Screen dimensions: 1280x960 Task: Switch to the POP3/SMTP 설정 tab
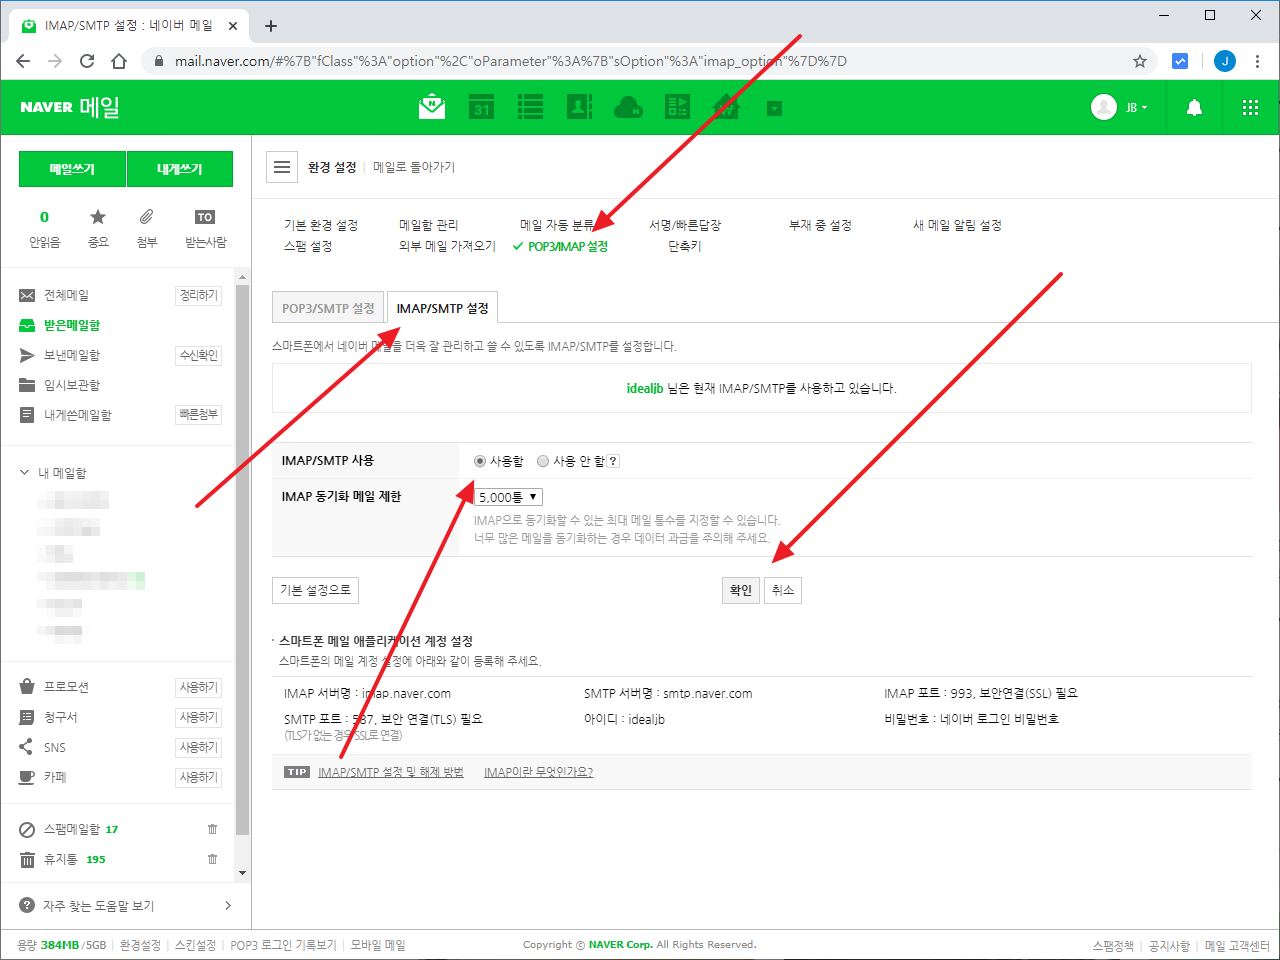coord(328,308)
